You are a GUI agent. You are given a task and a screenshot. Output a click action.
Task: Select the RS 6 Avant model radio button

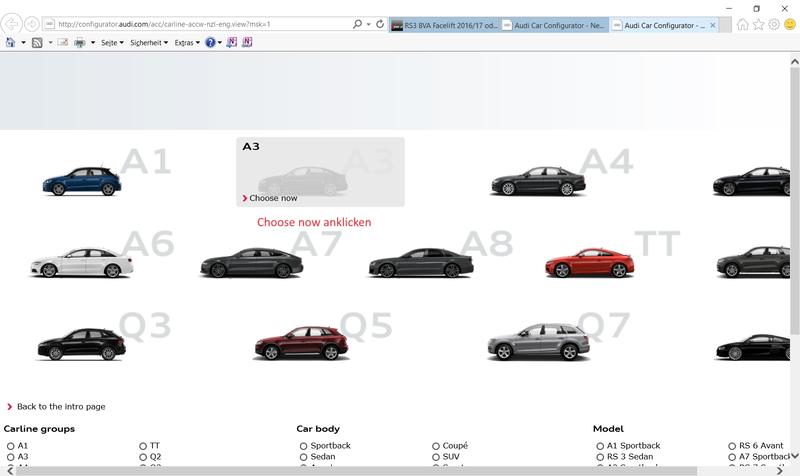732,446
